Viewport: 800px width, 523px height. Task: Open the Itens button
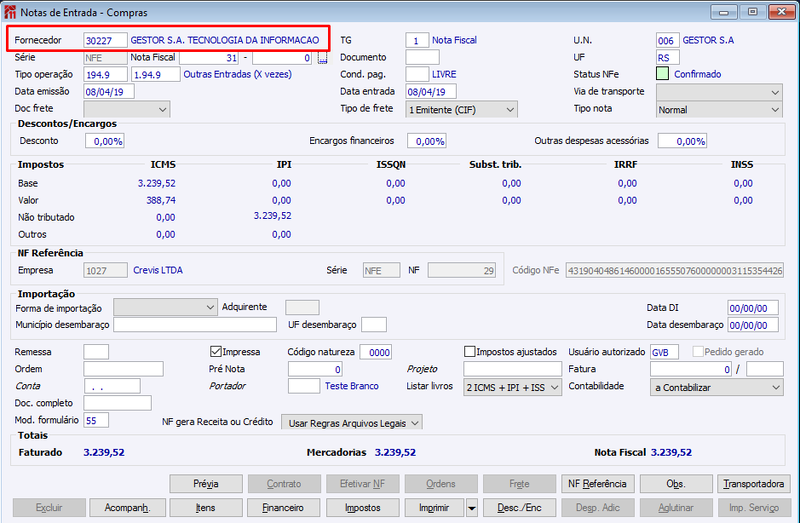(x=206, y=508)
